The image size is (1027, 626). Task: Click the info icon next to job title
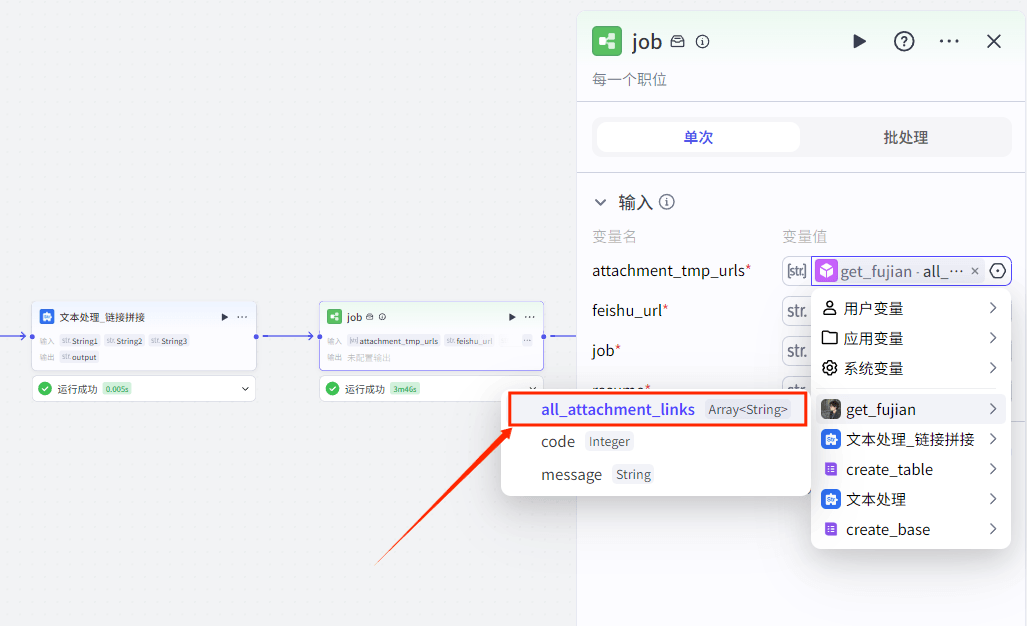click(x=702, y=42)
